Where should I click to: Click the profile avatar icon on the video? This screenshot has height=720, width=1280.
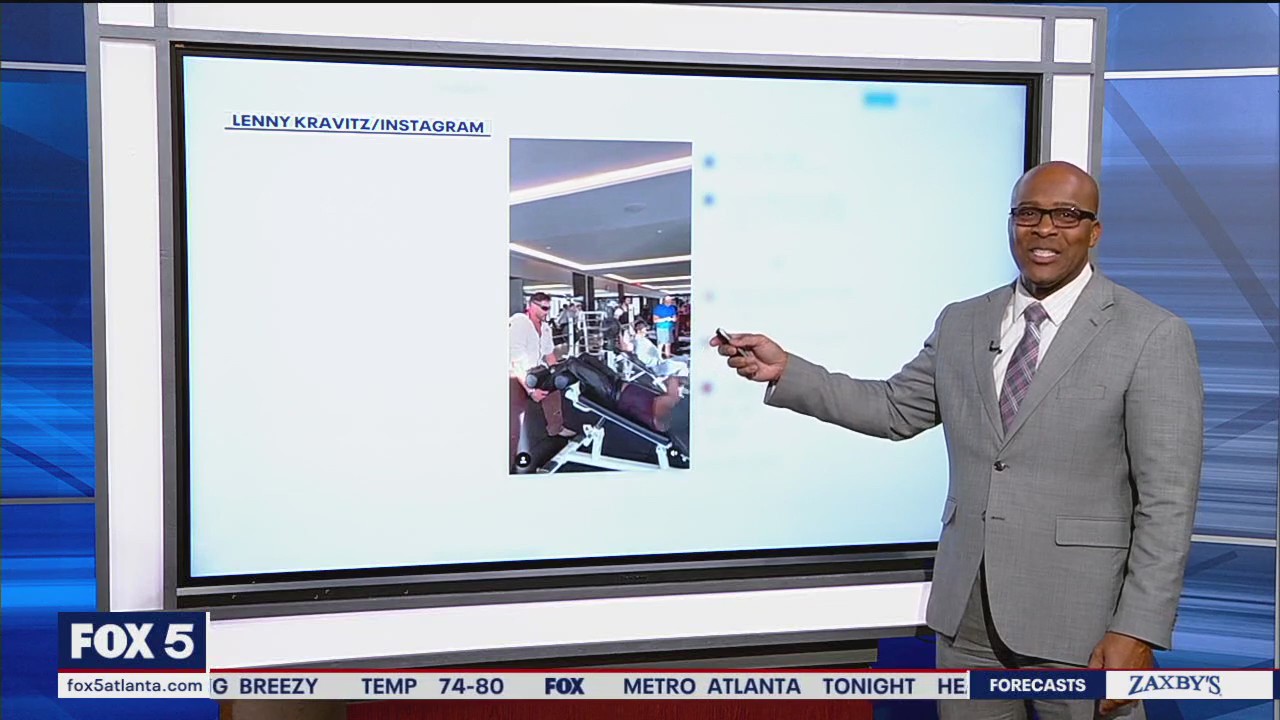[x=523, y=459]
